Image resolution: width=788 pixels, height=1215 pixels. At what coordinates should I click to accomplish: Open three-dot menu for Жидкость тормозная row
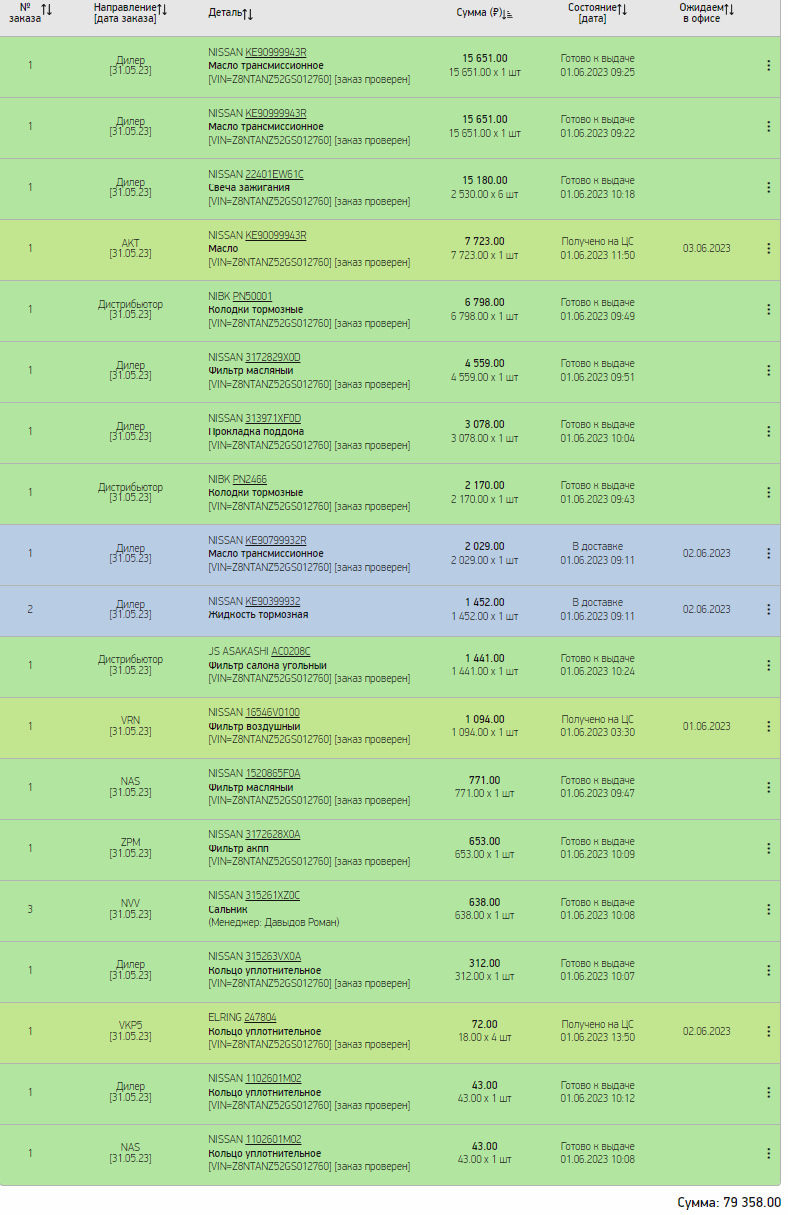point(768,609)
